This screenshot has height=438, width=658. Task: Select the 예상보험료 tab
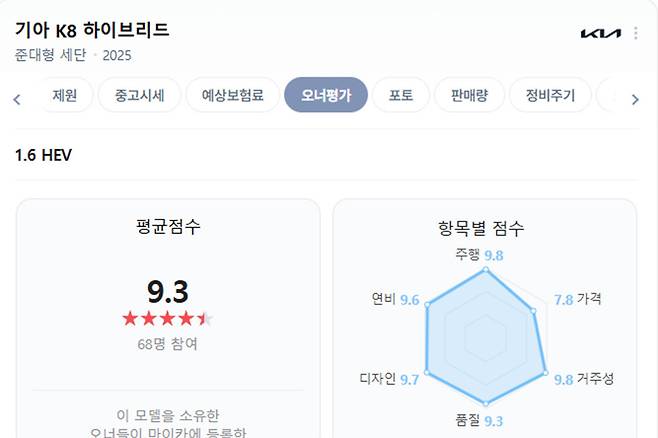pyautogui.click(x=233, y=96)
